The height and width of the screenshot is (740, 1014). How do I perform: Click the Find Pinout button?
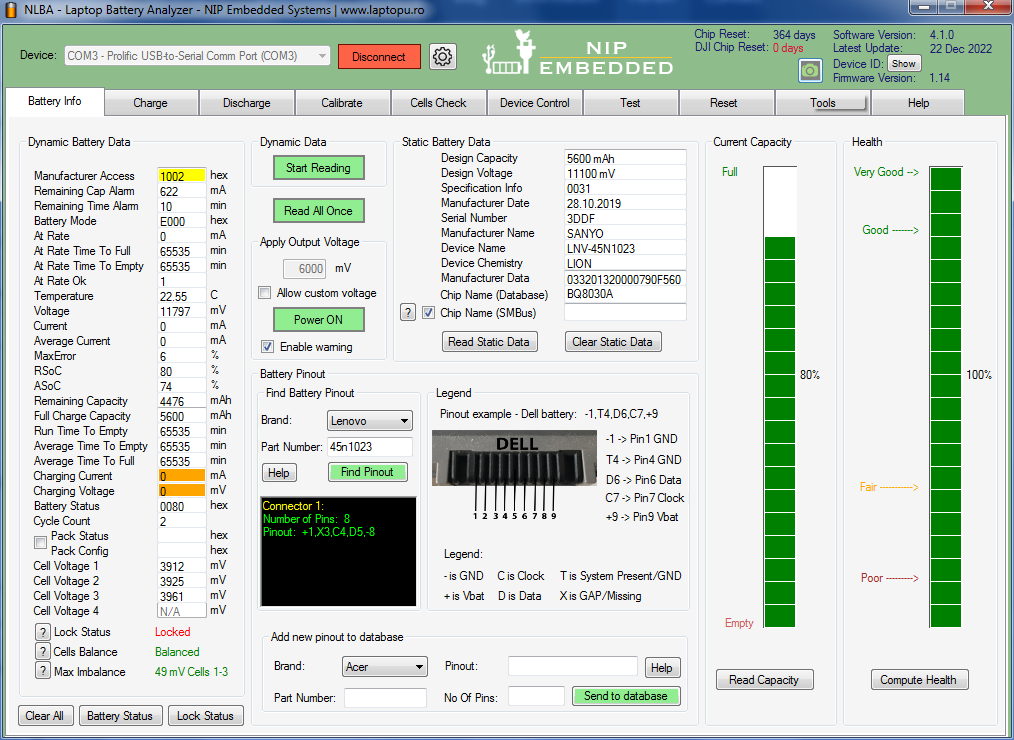coord(367,472)
